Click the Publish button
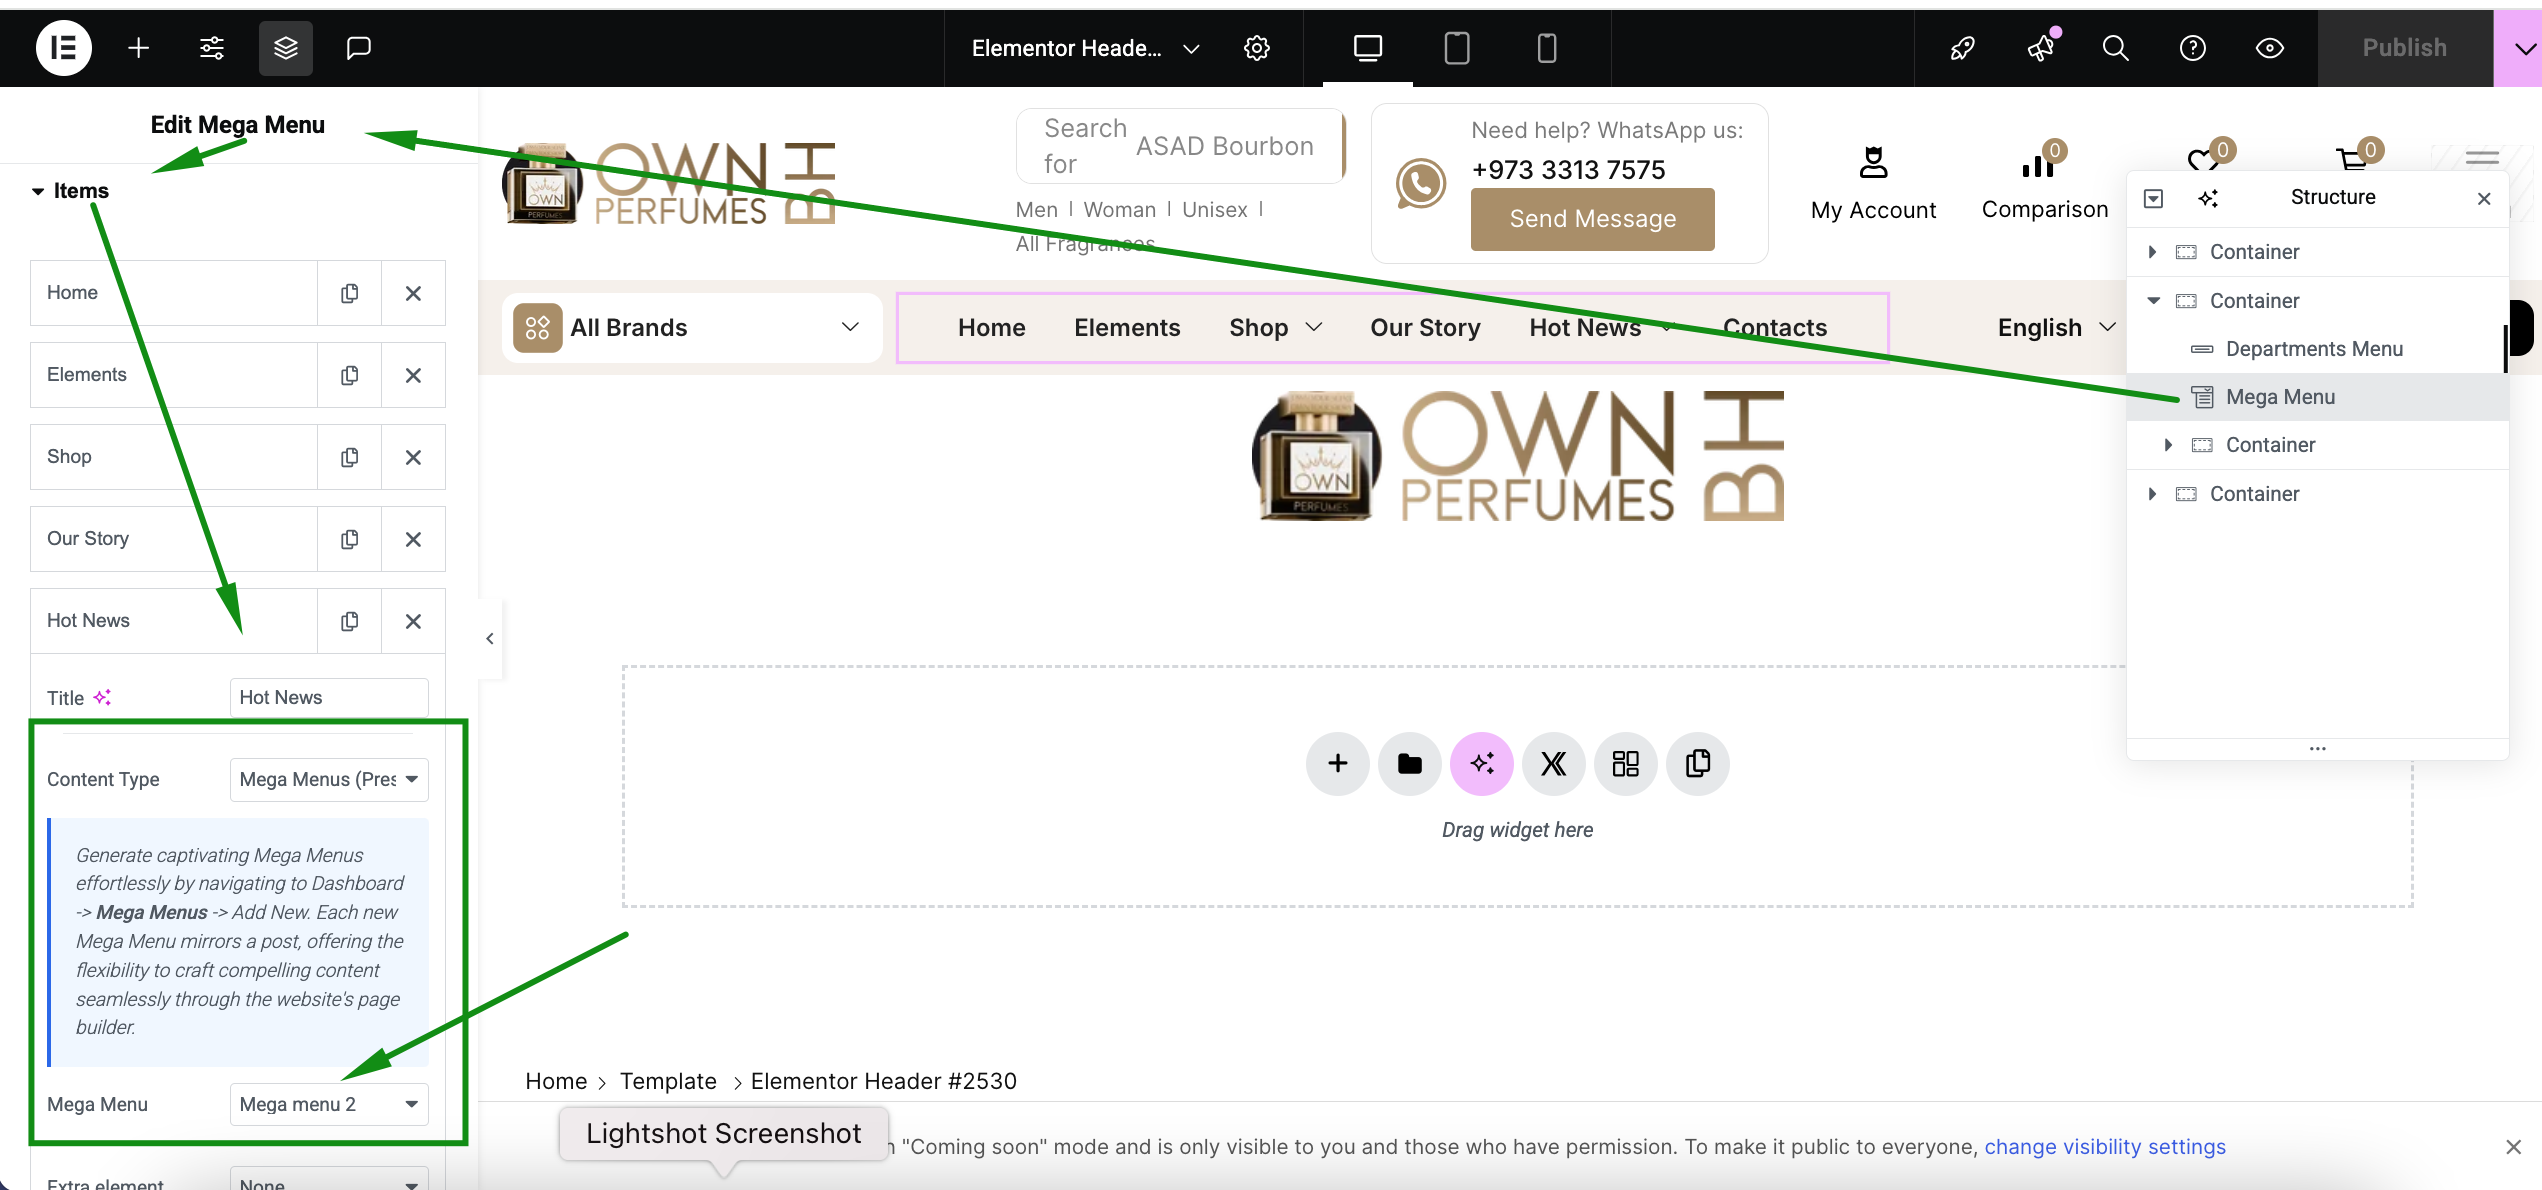Viewport: 2542px width, 1190px height. click(2404, 48)
